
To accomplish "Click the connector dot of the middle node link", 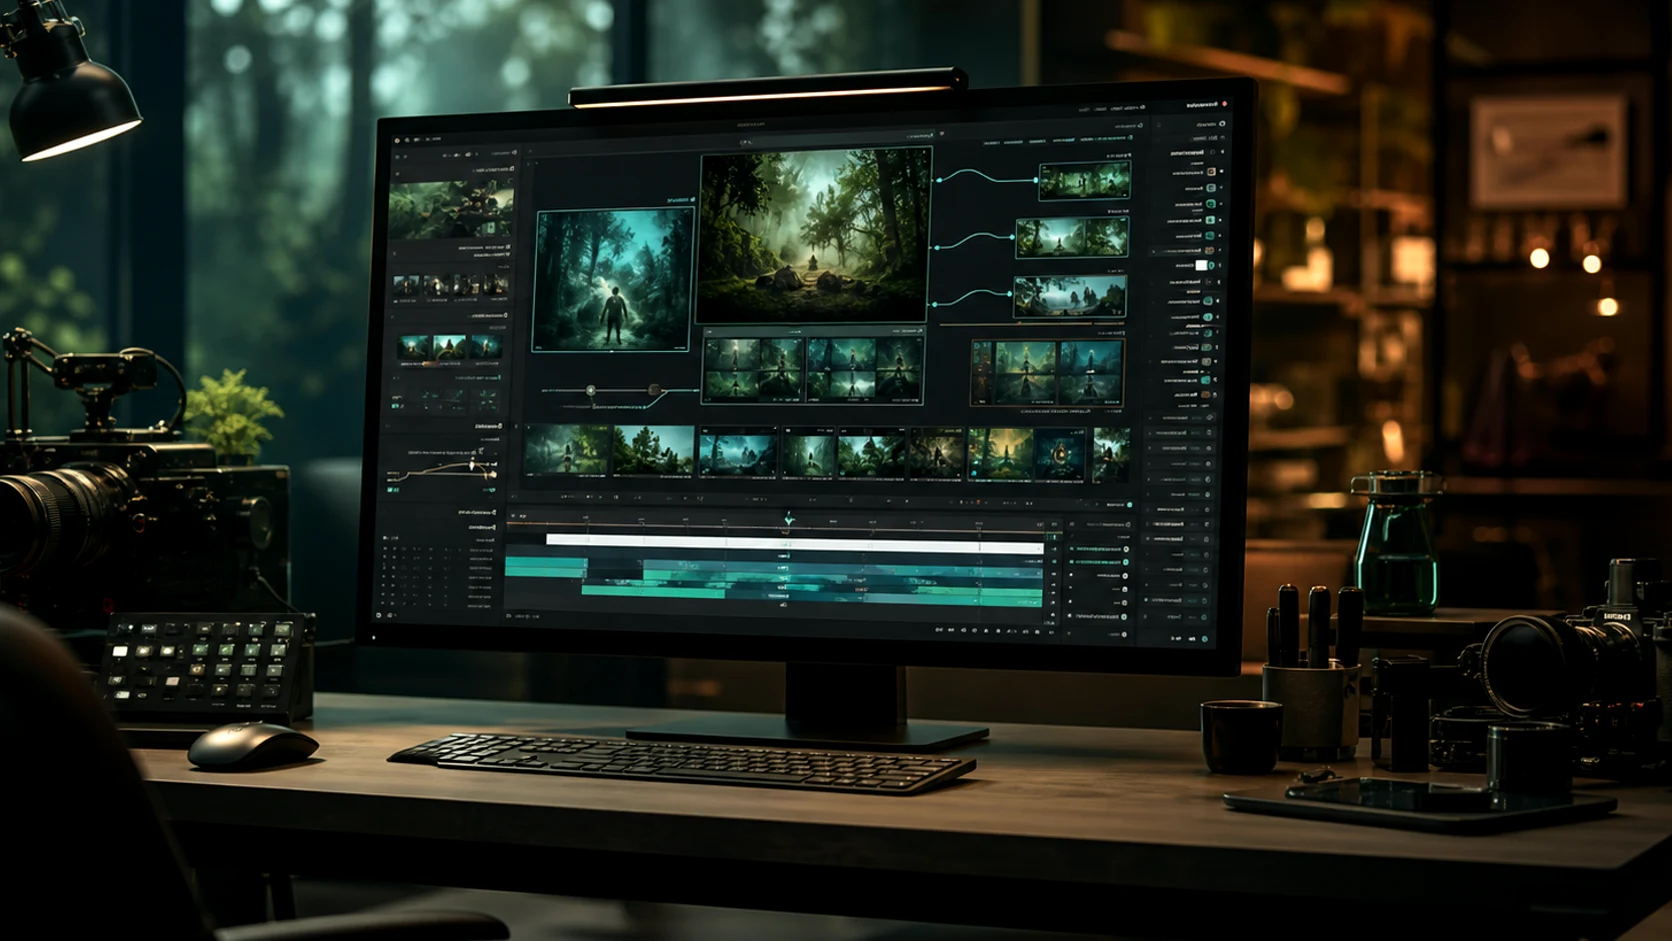I will [936, 246].
